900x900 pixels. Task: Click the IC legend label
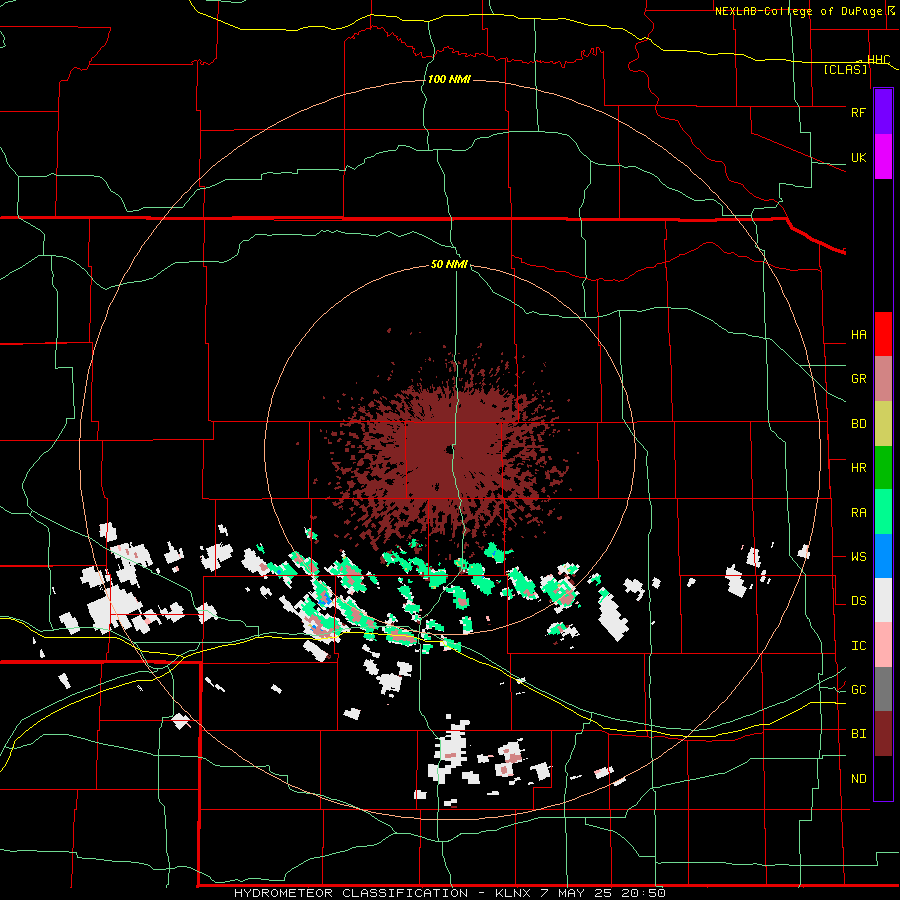tap(858, 646)
